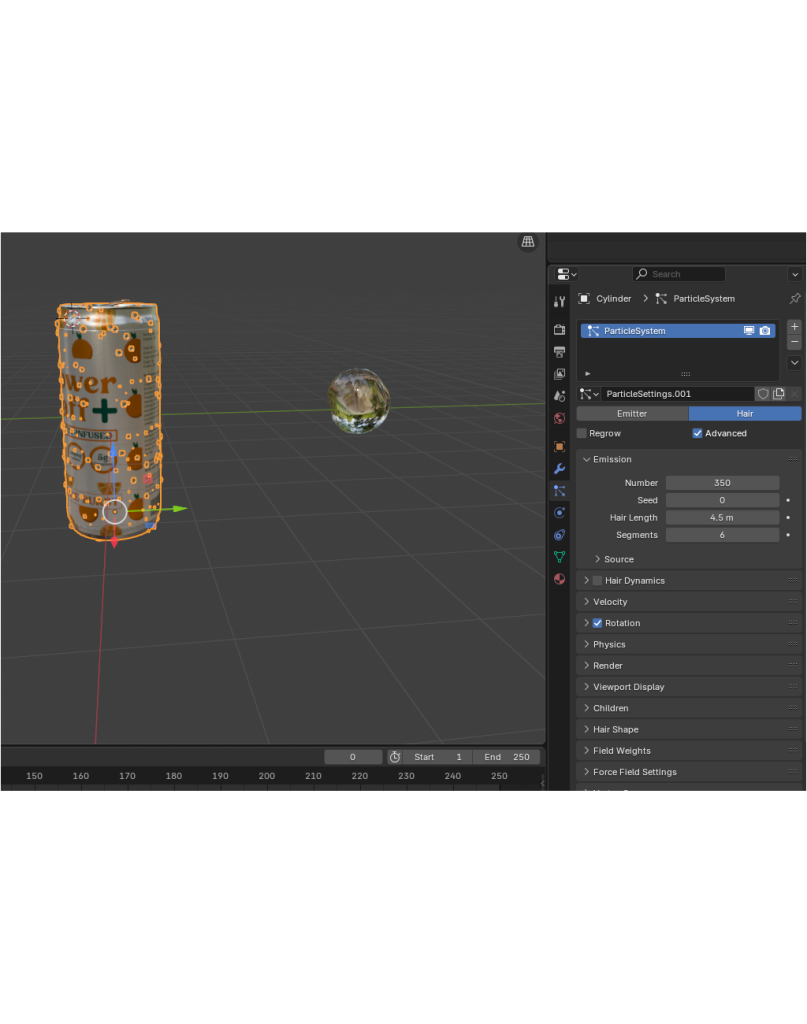807x1024 pixels.
Task: Collapse the Emission panel
Action: (612, 459)
